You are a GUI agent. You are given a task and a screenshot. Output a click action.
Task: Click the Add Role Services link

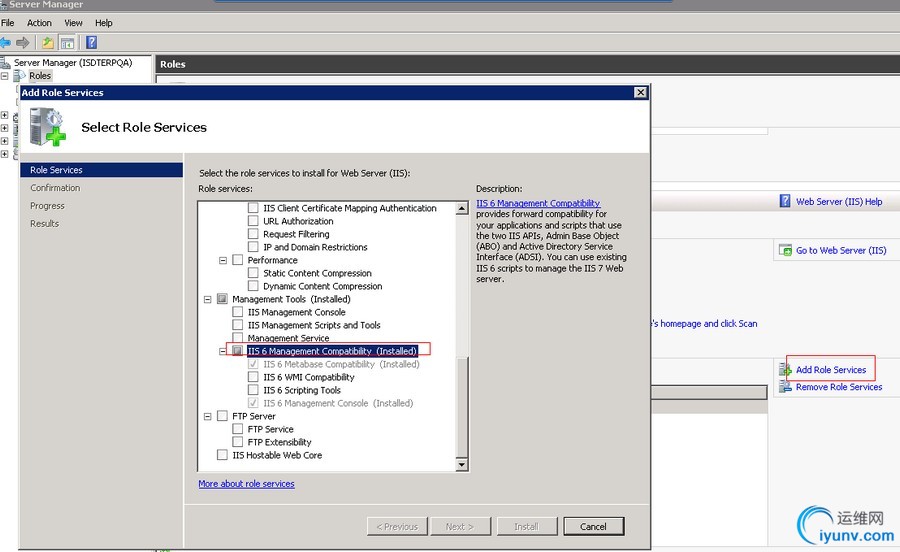831,370
